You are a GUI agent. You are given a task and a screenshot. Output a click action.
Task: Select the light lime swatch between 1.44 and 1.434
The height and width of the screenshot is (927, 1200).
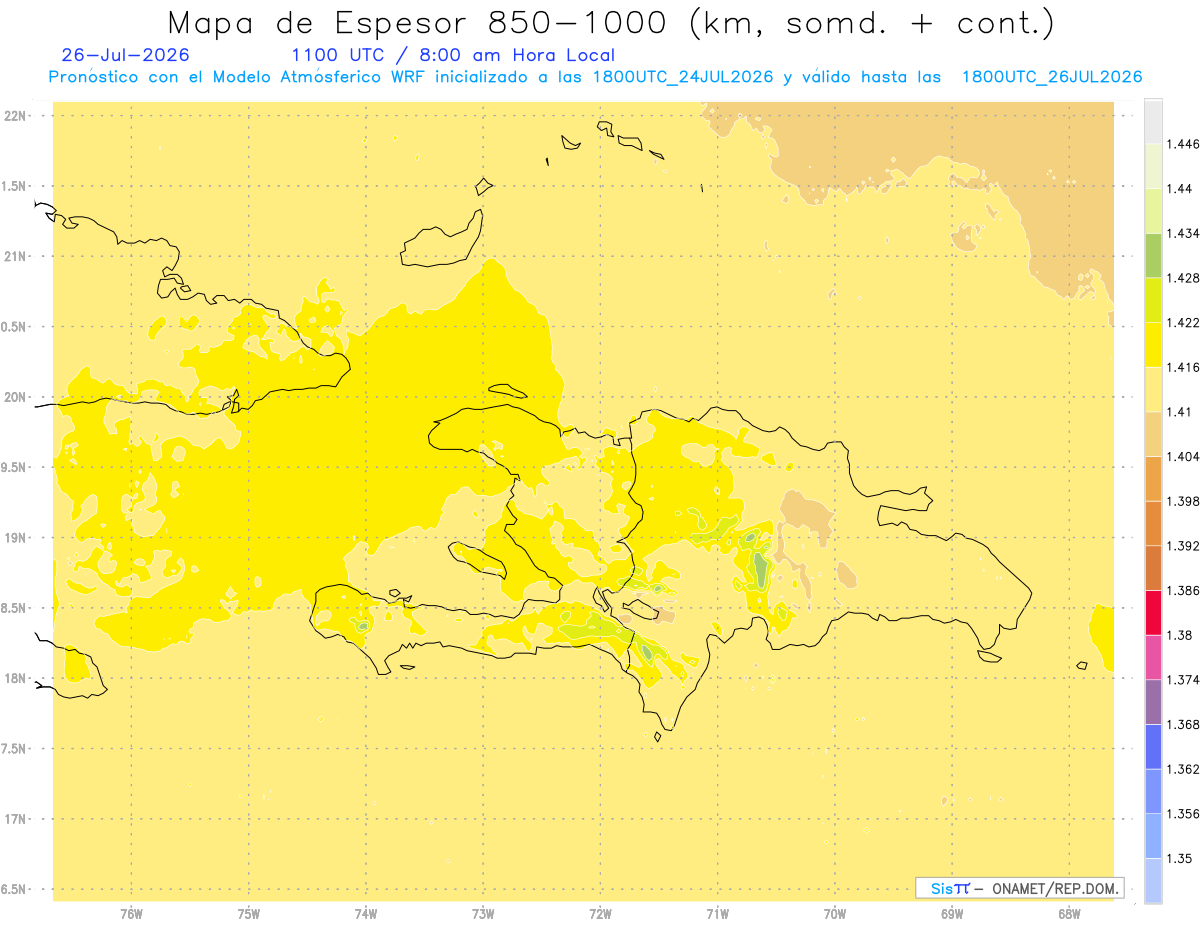coord(1153,211)
